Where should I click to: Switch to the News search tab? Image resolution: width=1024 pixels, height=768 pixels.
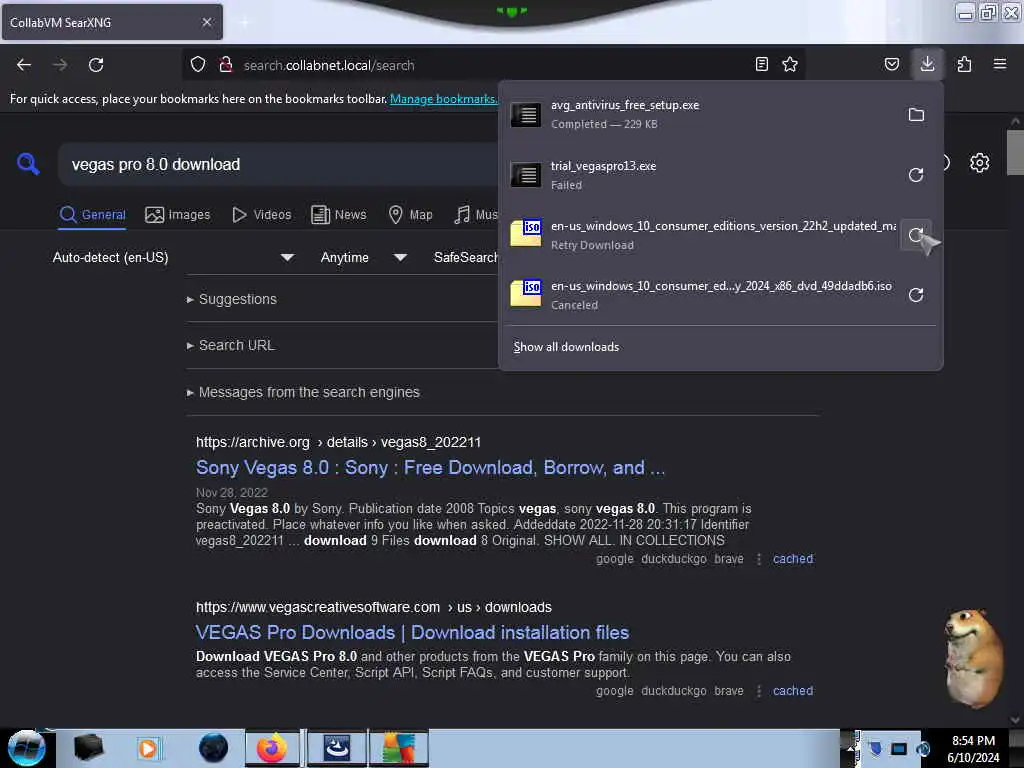pyautogui.click(x=338, y=215)
